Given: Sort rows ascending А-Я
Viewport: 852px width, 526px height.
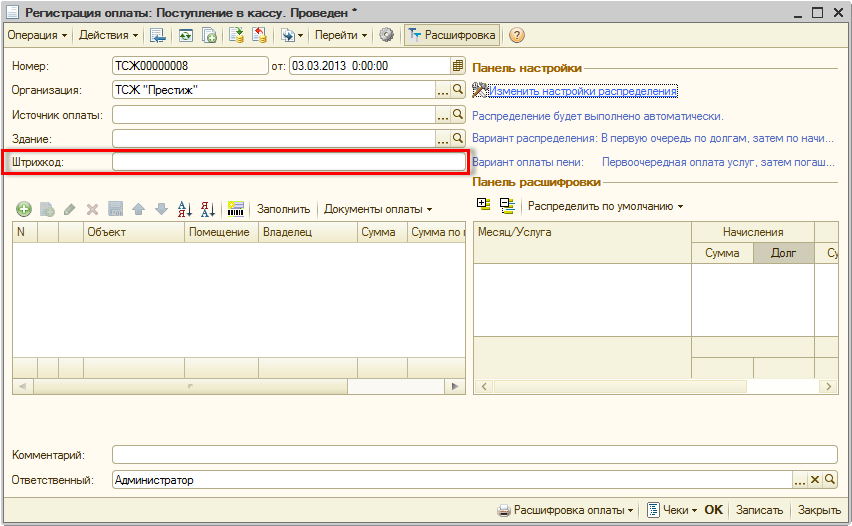Looking at the screenshot, I should (x=185, y=209).
